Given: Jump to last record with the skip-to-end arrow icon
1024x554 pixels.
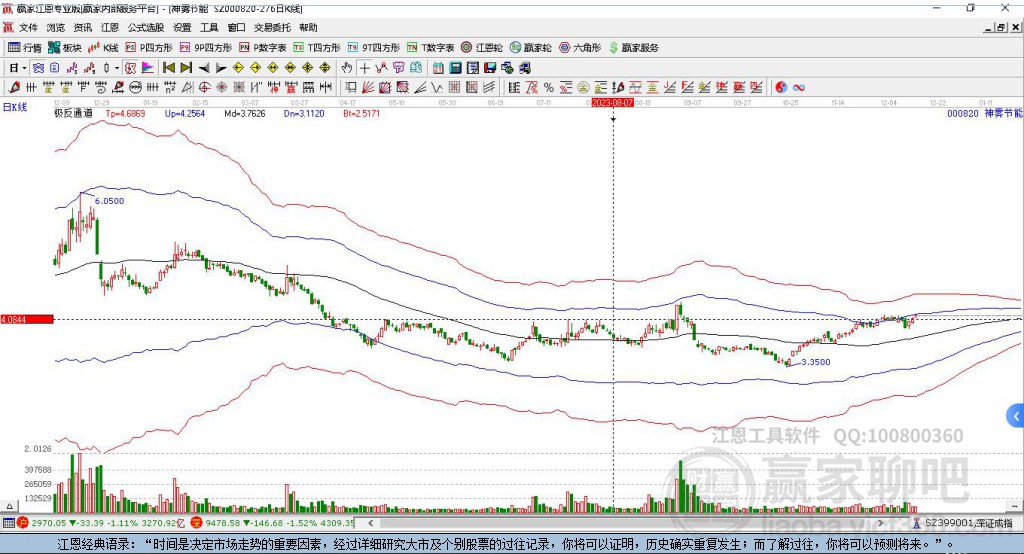Looking at the screenshot, I should click(186, 68).
